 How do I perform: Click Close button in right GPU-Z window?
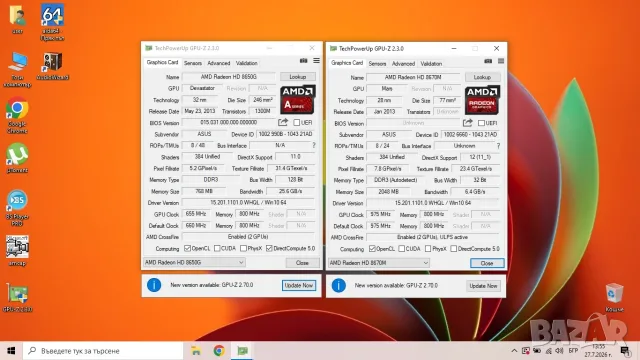coord(487,263)
